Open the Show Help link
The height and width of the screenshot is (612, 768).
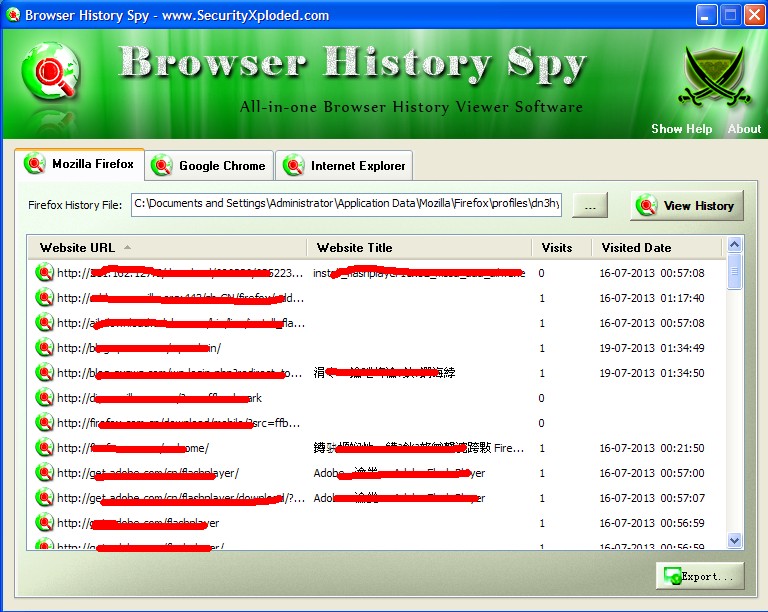click(x=681, y=129)
